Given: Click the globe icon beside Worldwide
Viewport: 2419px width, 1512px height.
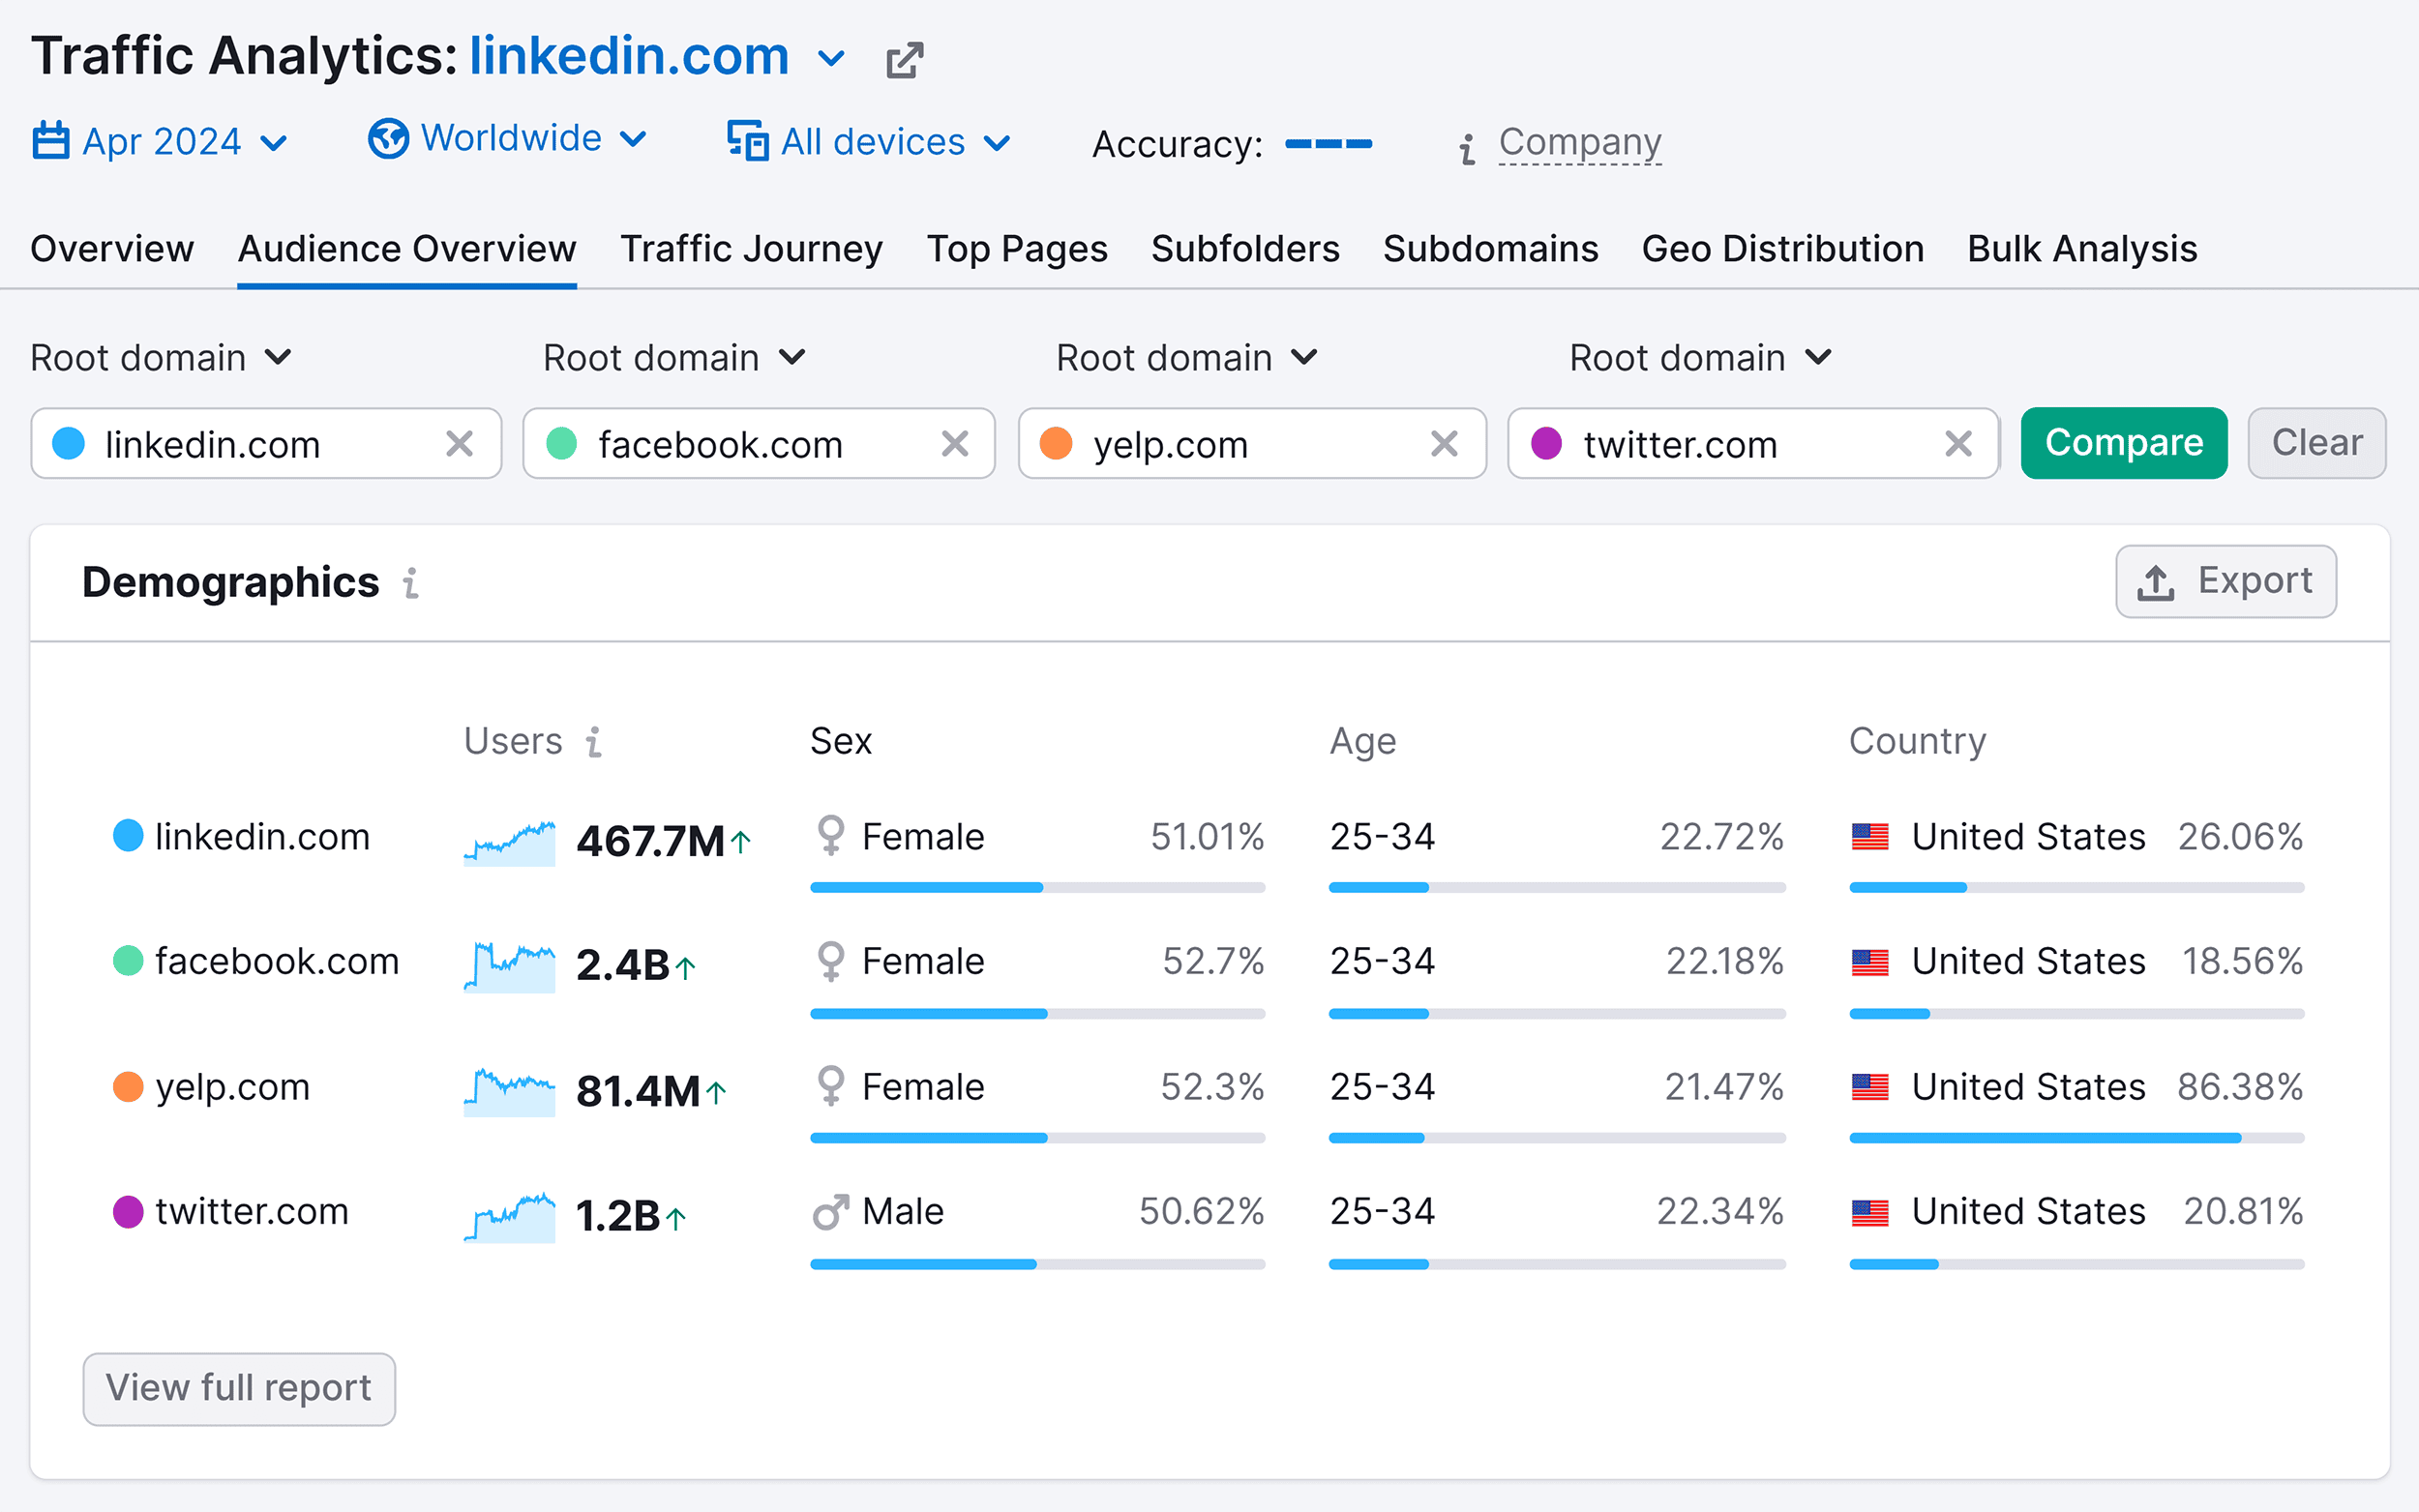Looking at the screenshot, I should click(x=390, y=140).
